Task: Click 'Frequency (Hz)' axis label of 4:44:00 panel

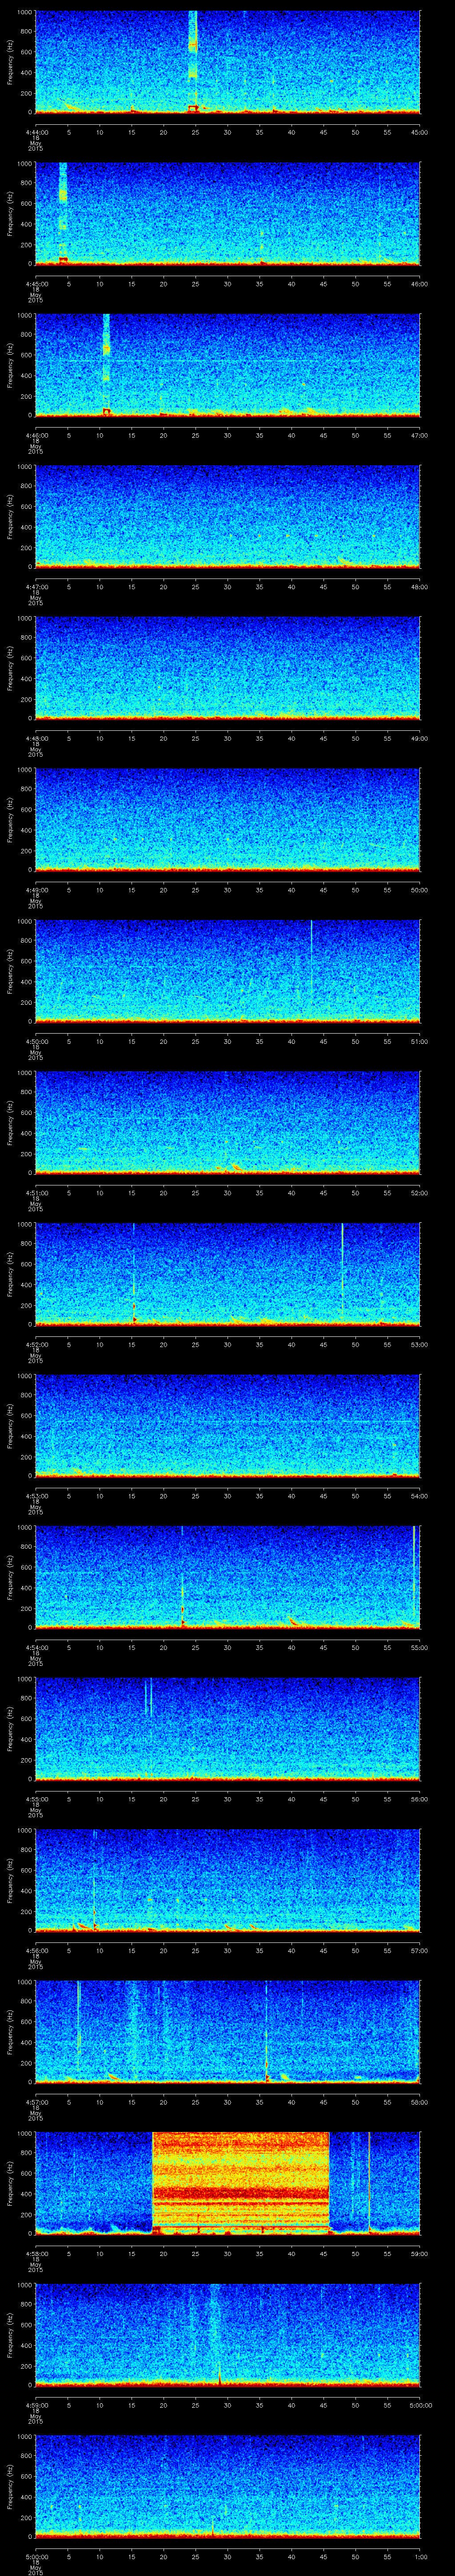Action: pos(10,62)
